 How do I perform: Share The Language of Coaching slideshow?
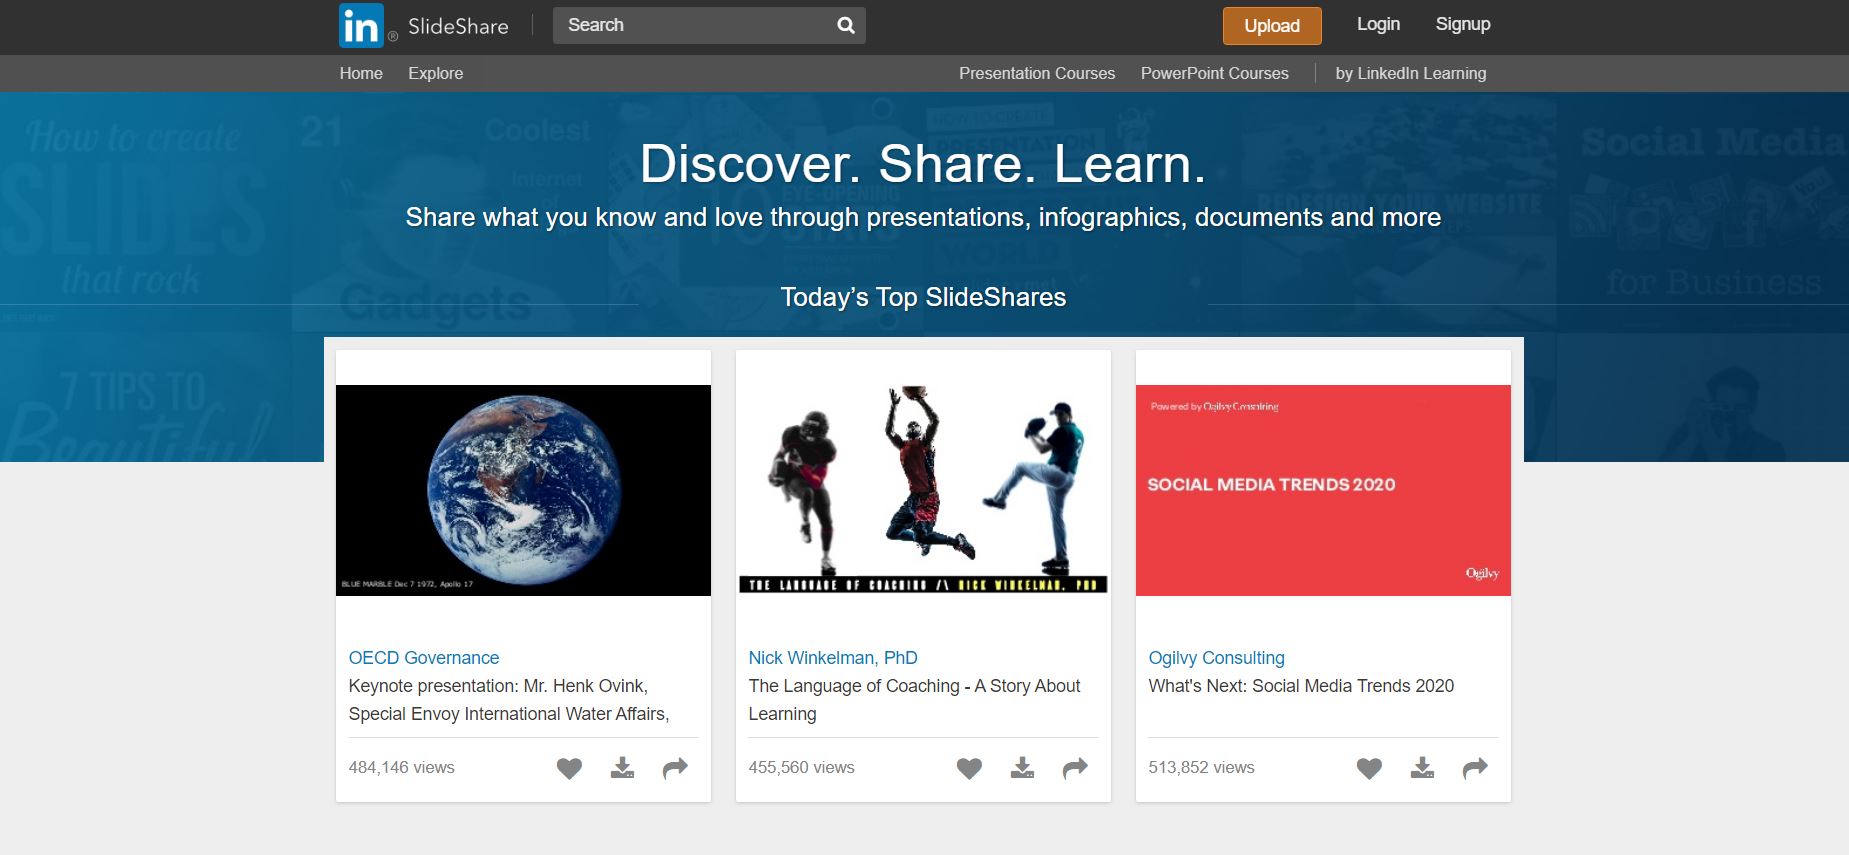[x=1075, y=768]
